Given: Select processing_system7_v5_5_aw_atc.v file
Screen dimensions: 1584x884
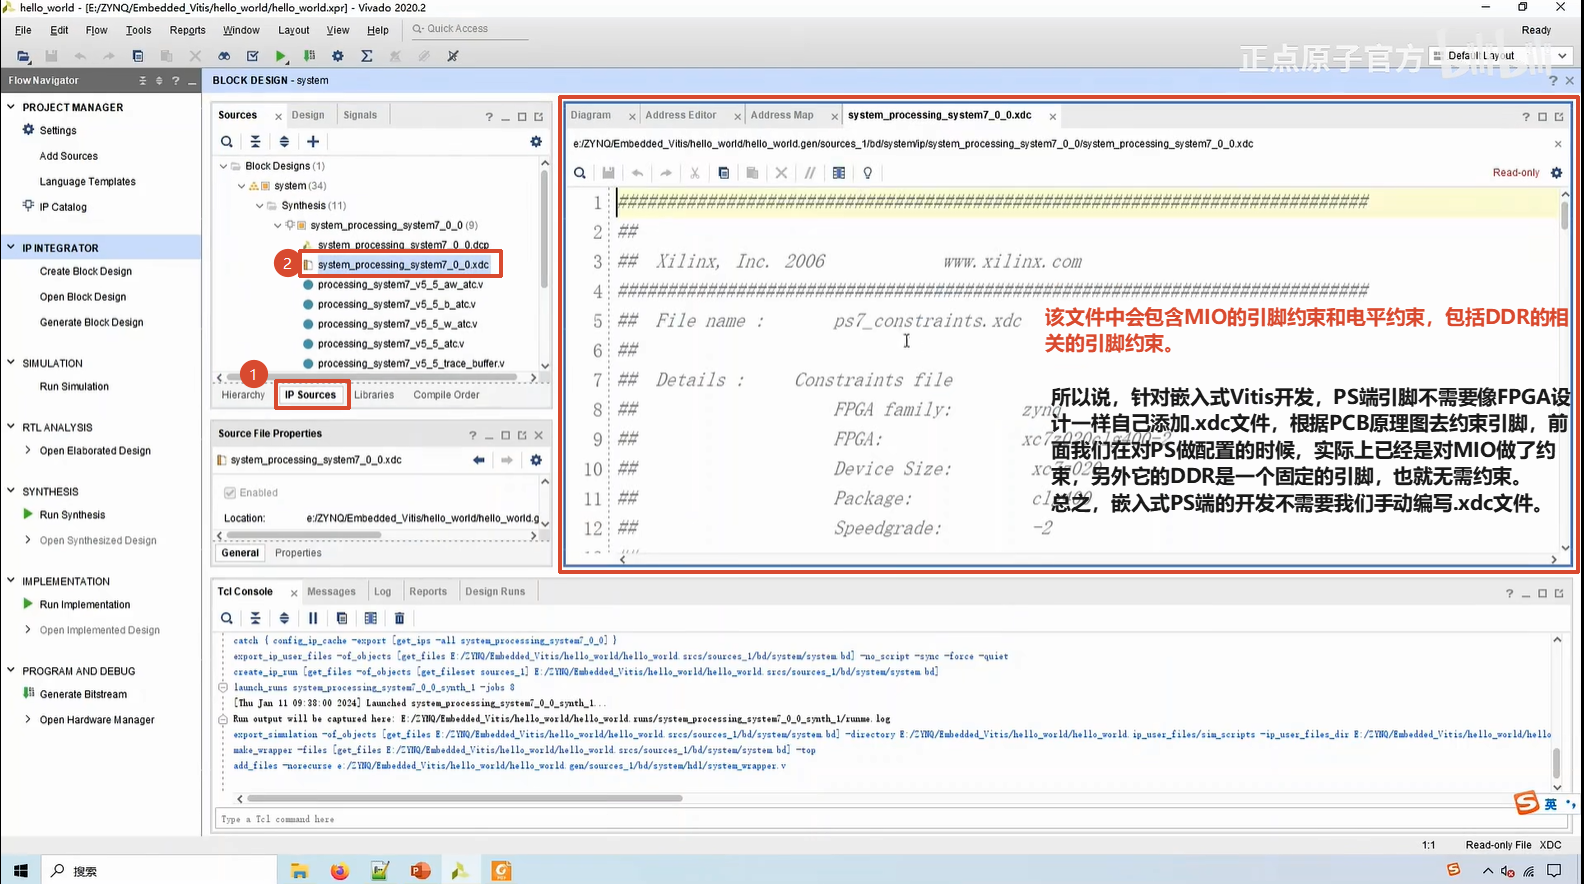Looking at the screenshot, I should [x=400, y=285].
